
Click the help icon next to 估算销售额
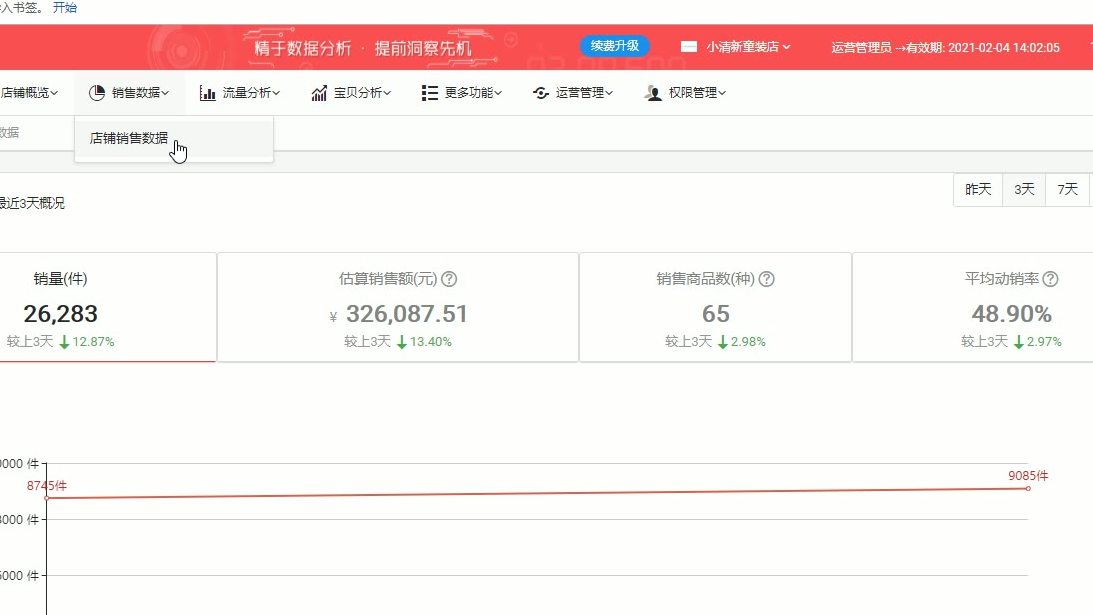450,279
